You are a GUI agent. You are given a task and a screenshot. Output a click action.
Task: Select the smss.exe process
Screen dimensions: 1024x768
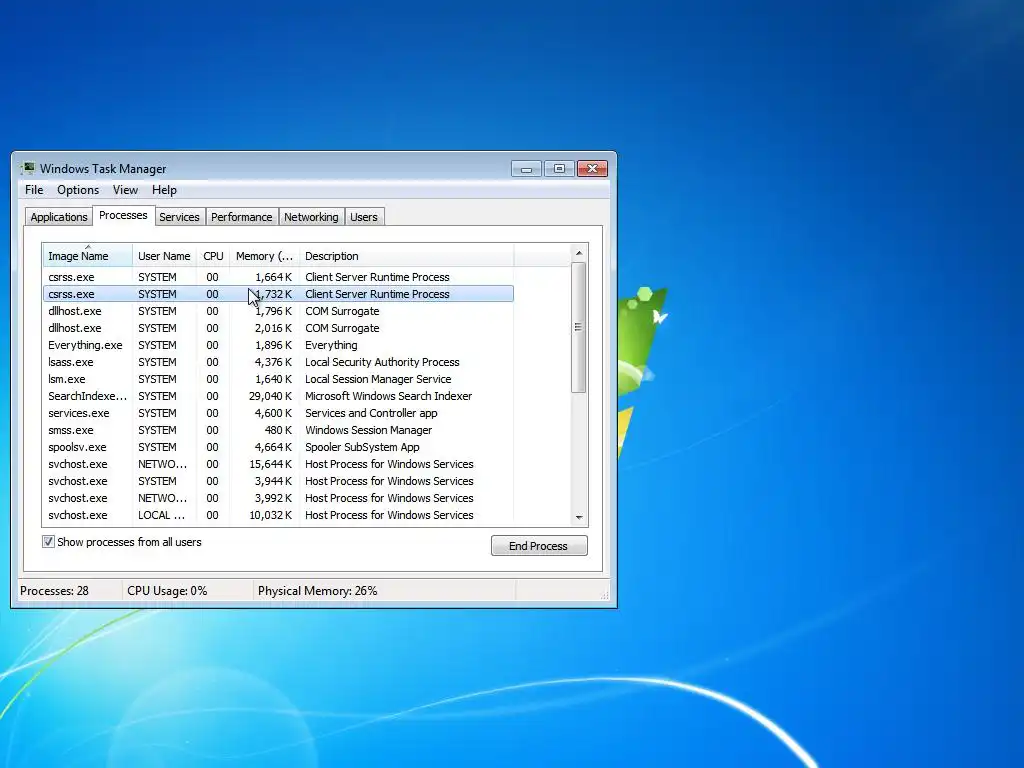pyautogui.click(x=278, y=430)
